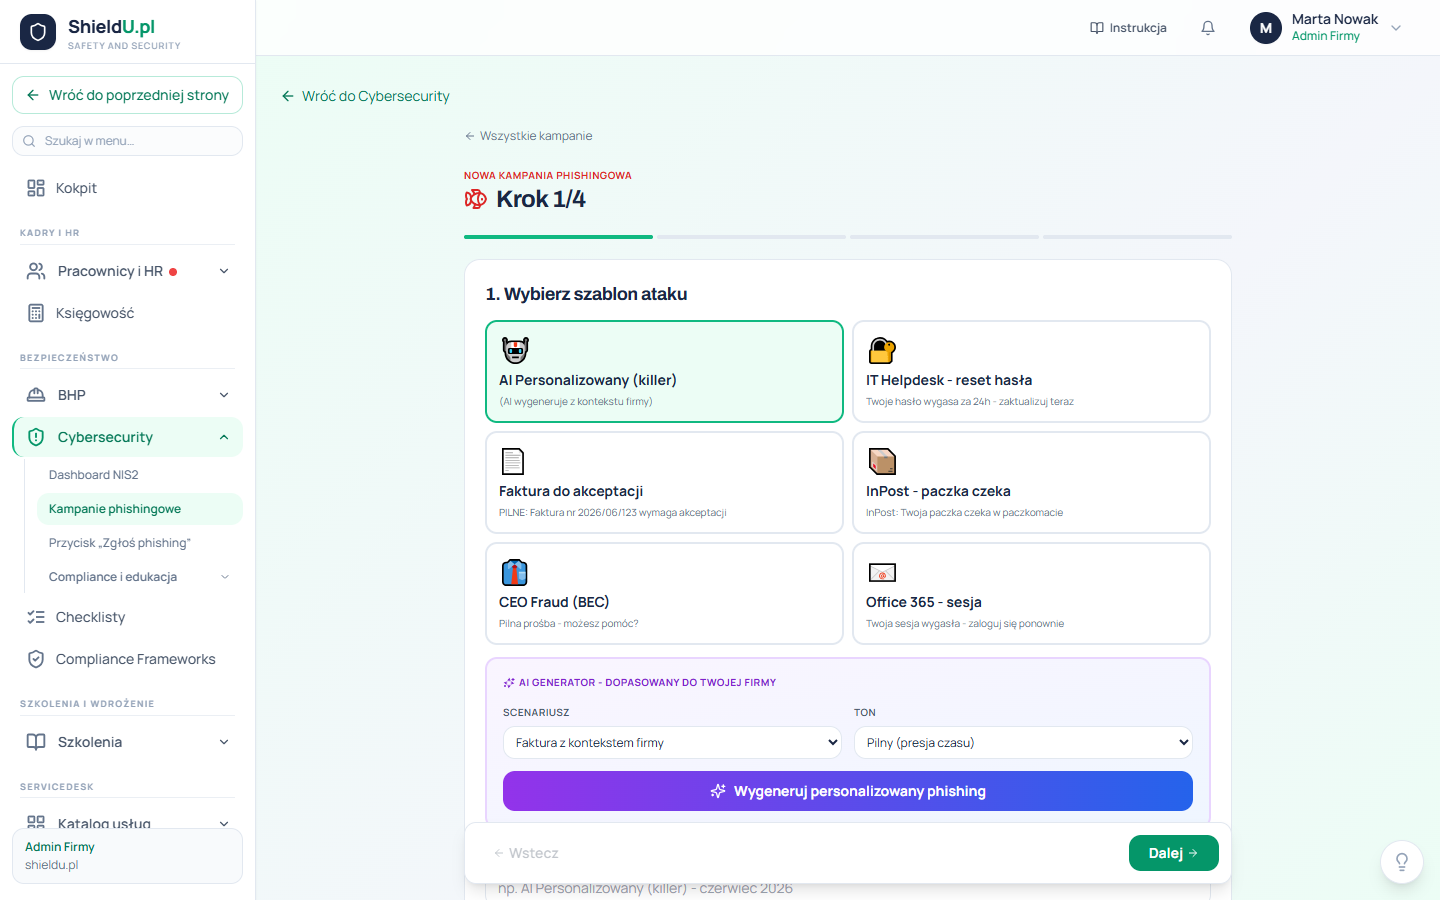This screenshot has height=900, width=1440.
Task: Open user menu chevron next to Marta Nowak
Action: point(1396,28)
